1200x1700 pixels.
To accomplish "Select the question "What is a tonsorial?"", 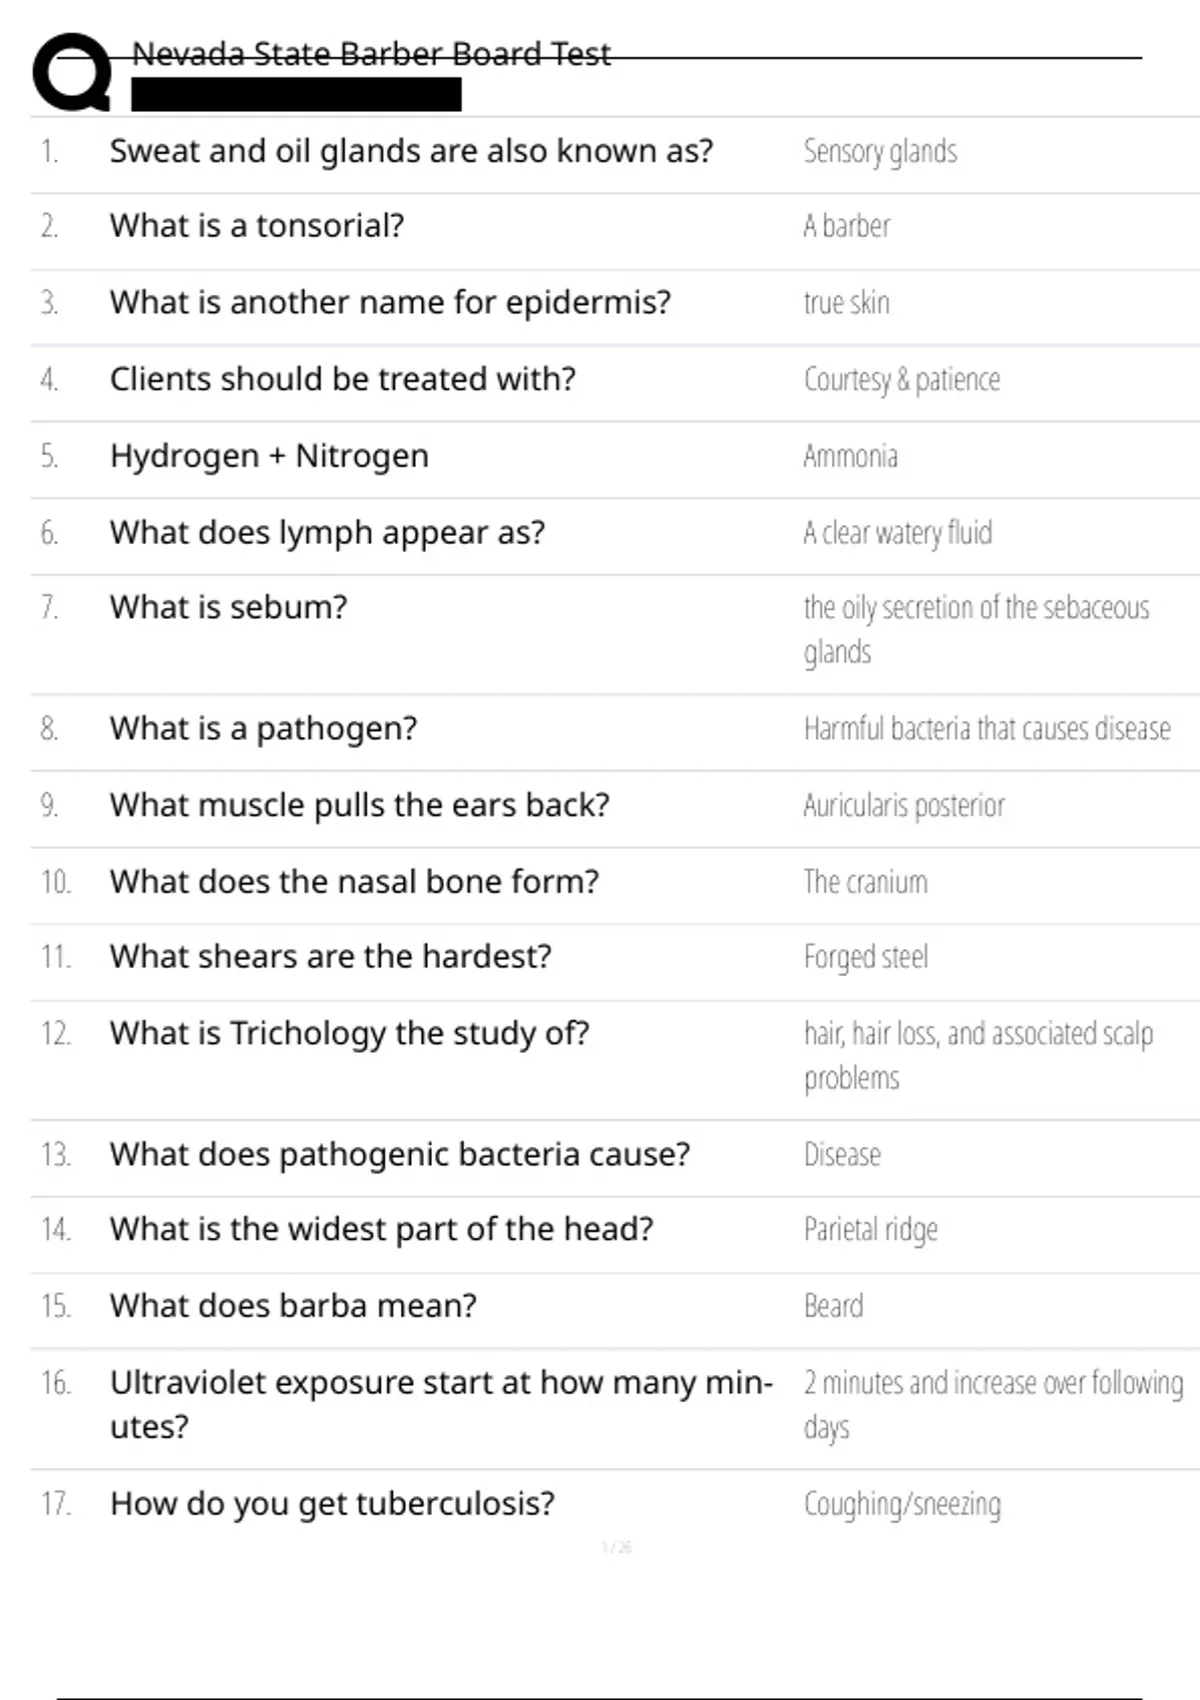I will coord(257,226).
